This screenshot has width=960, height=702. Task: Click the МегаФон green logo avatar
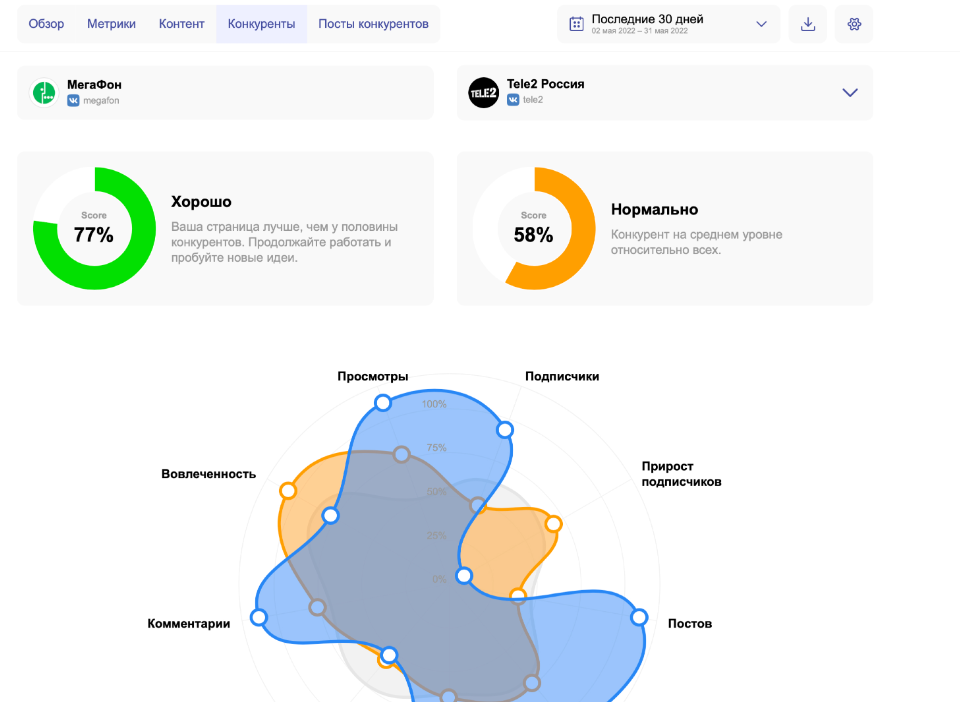44,92
